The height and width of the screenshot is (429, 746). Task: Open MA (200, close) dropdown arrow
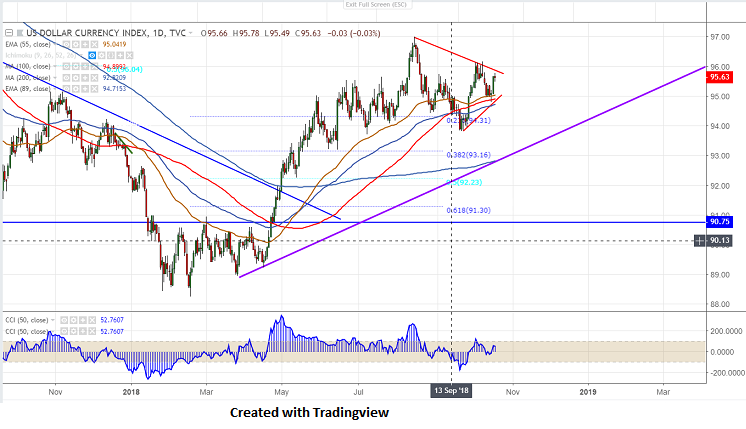click(55, 78)
